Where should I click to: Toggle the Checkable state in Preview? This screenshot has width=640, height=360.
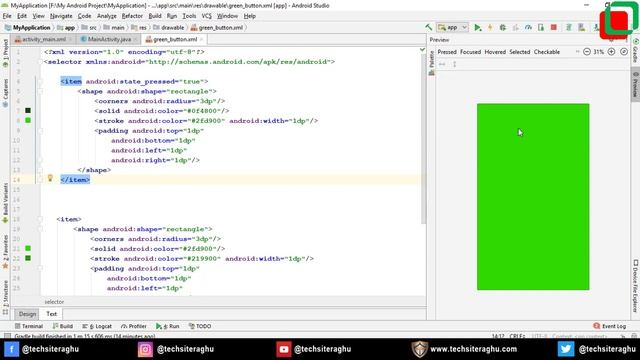click(547, 52)
